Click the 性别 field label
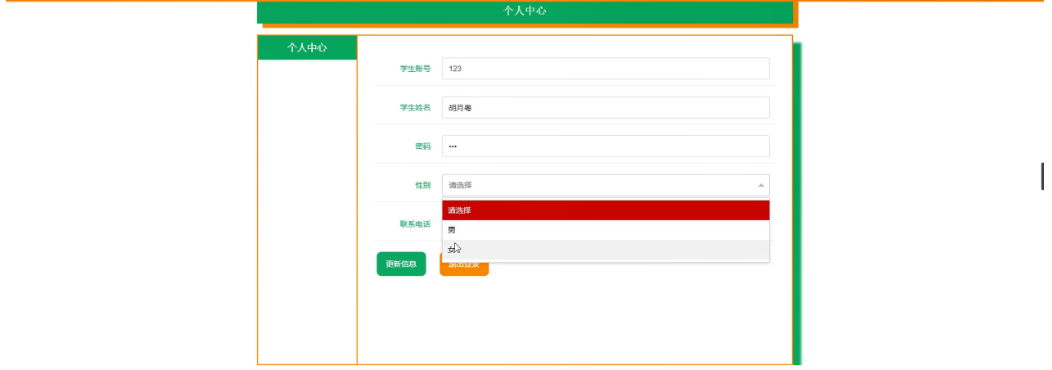The height and width of the screenshot is (370, 1052). coord(423,185)
